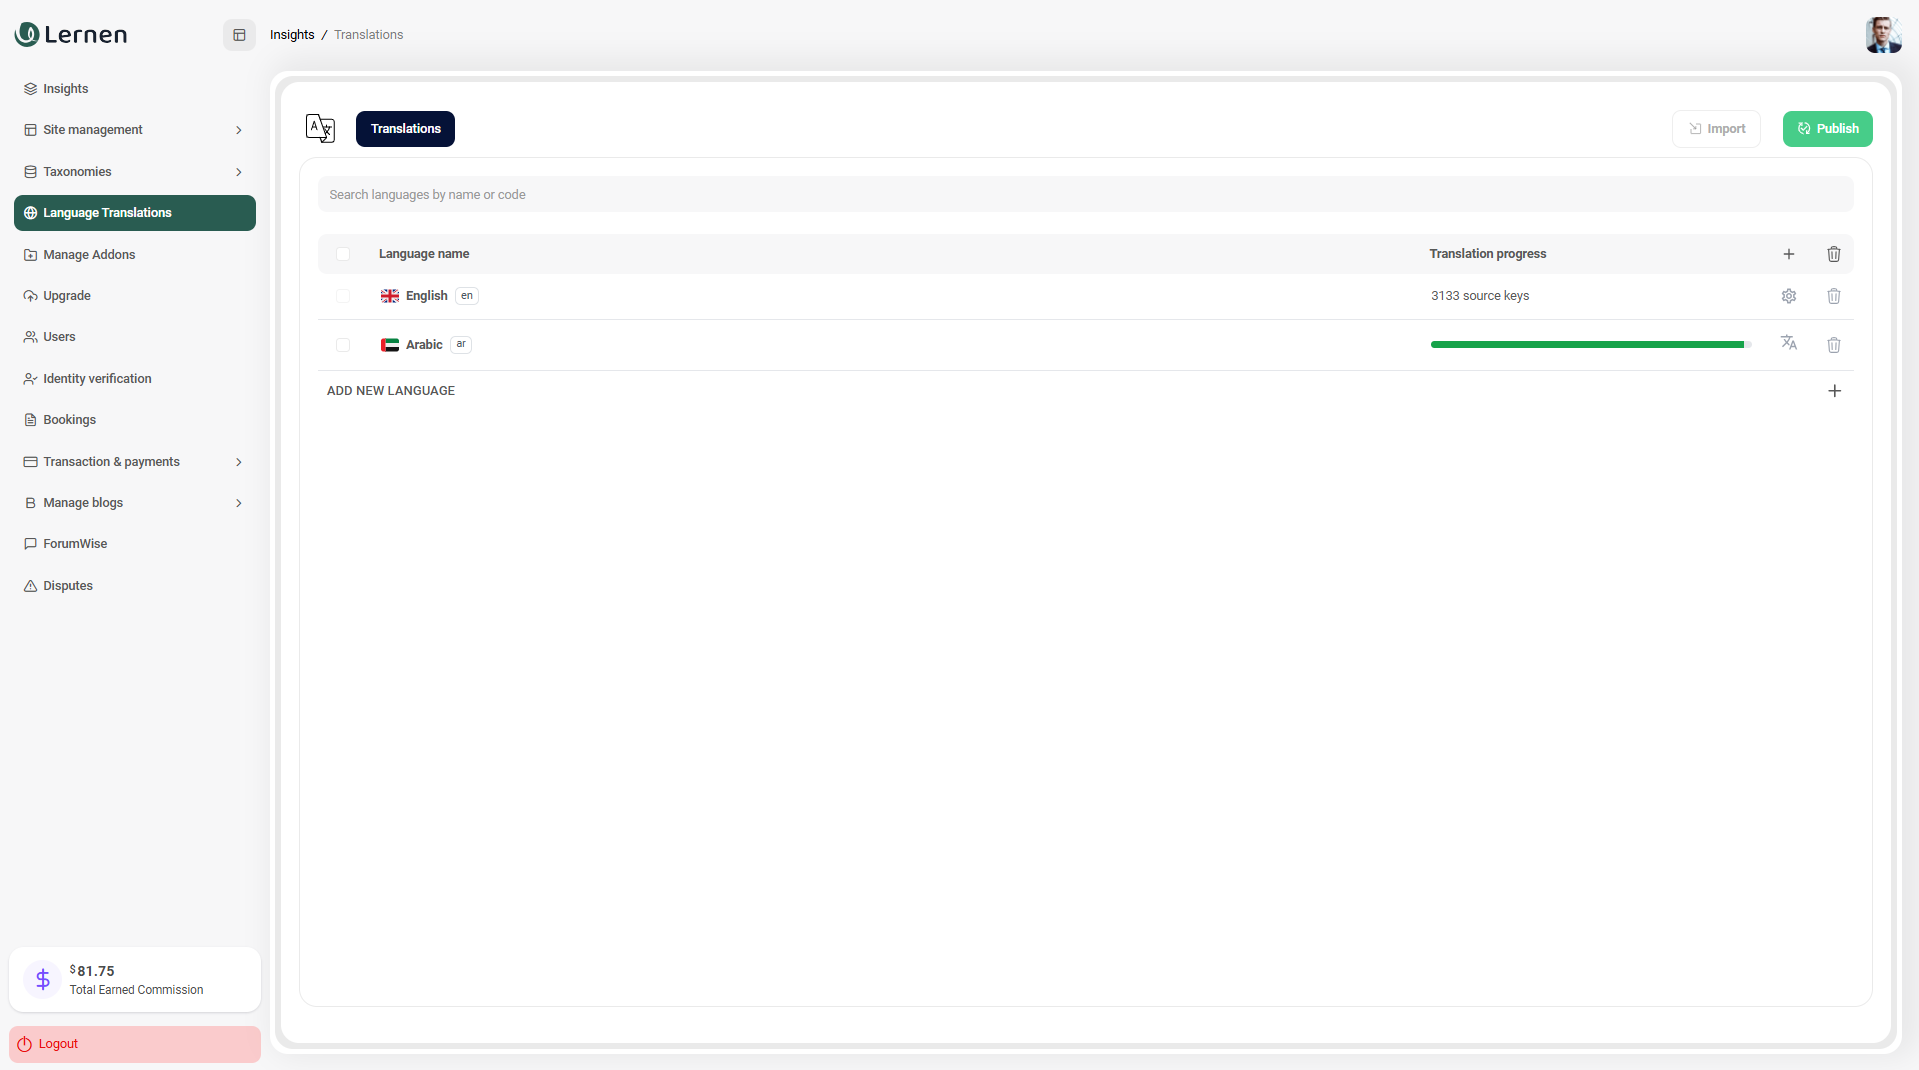Toggle the sidebar collapse icon near breadcrumbs

pos(238,34)
